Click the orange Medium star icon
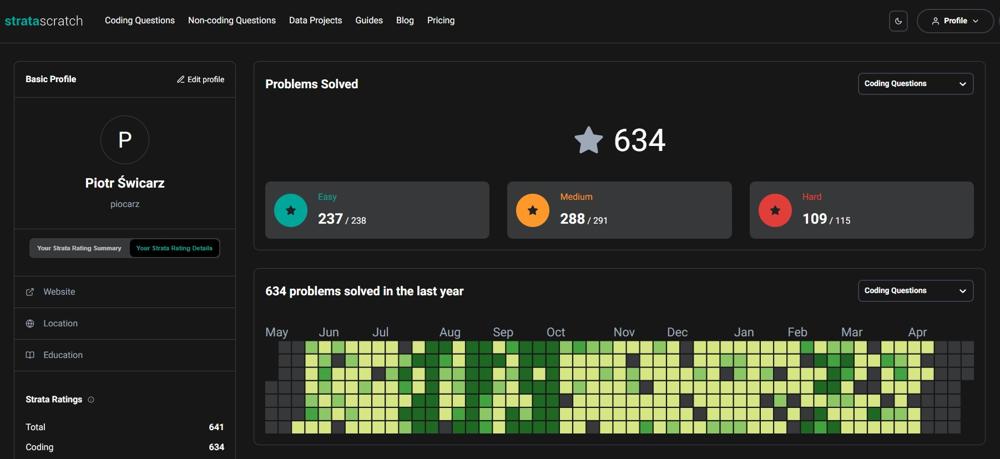 pyautogui.click(x=532, y=210)
